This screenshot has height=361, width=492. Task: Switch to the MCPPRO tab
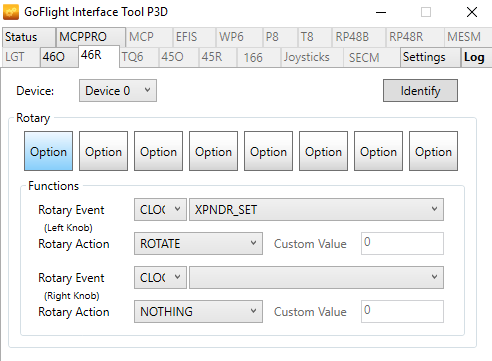point(91,37)
